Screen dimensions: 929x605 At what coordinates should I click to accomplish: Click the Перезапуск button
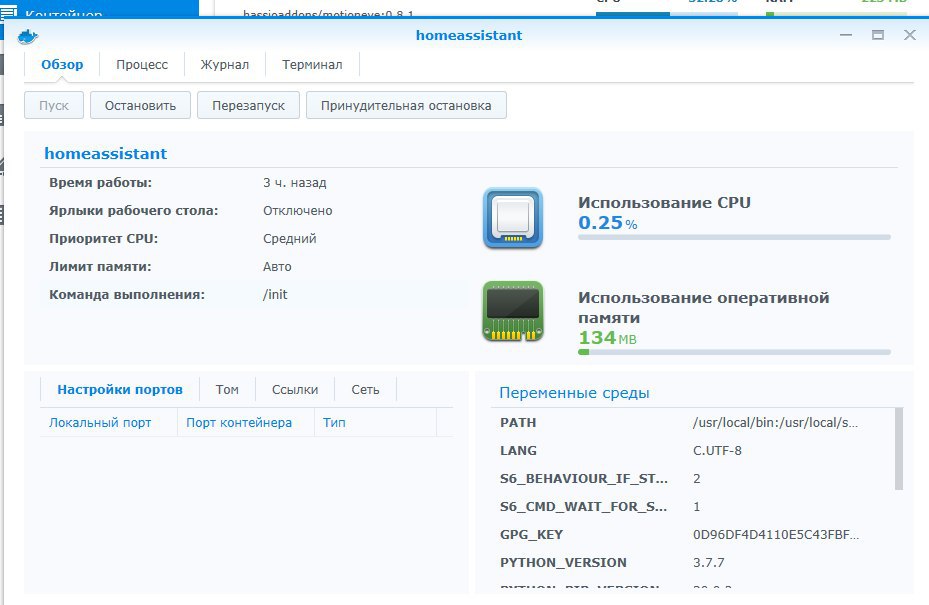248,105
